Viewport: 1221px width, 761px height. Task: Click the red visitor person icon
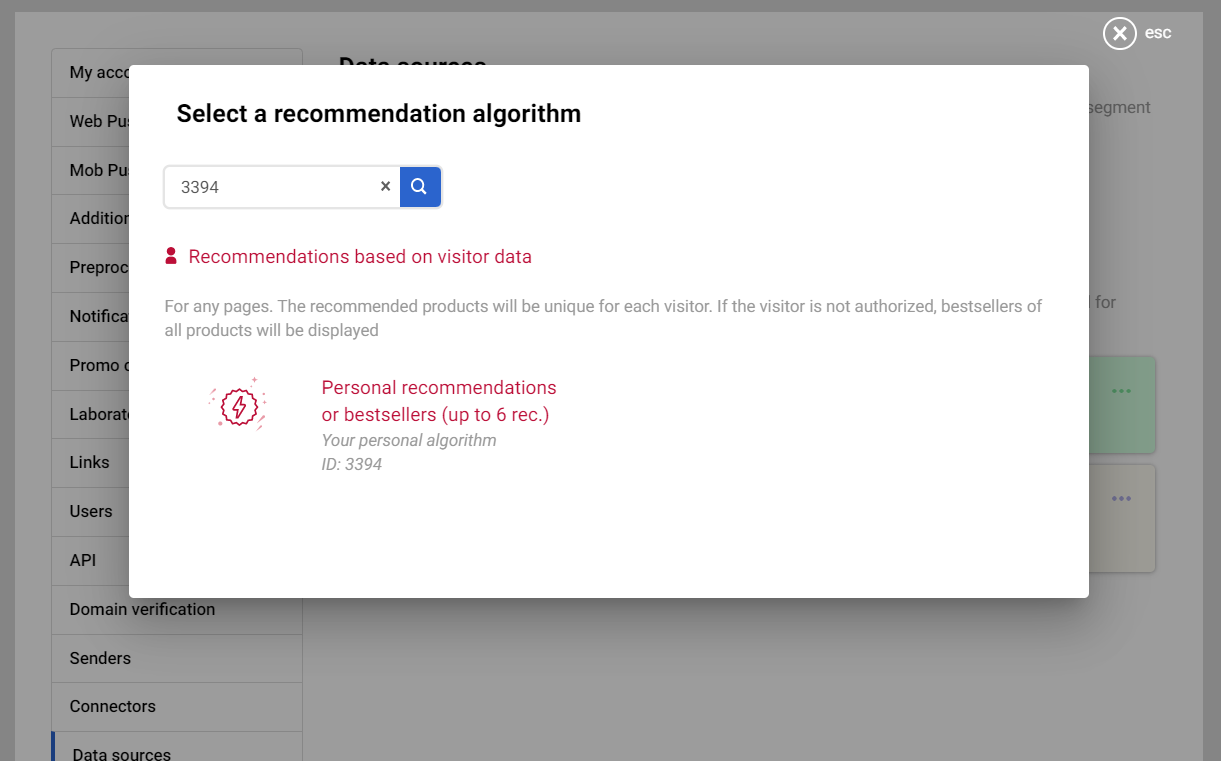point(171,257)
